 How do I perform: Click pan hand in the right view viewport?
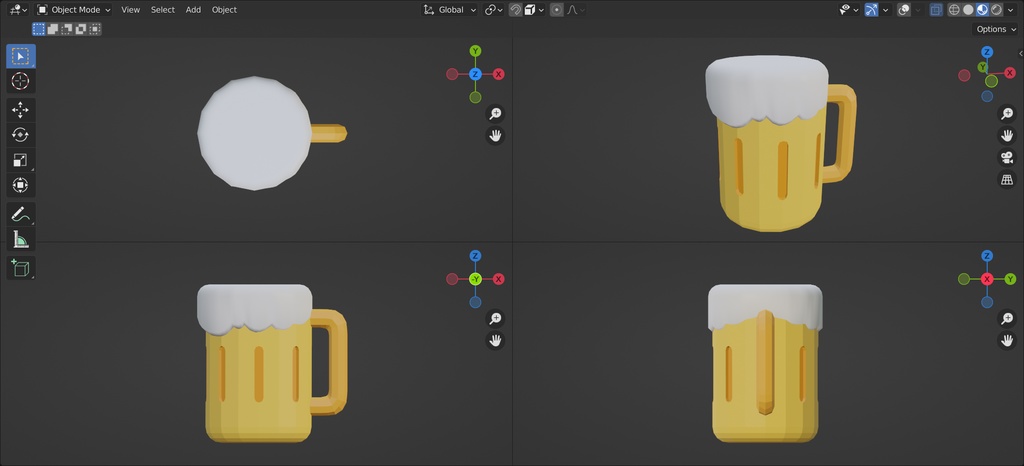coord(1007,340)
